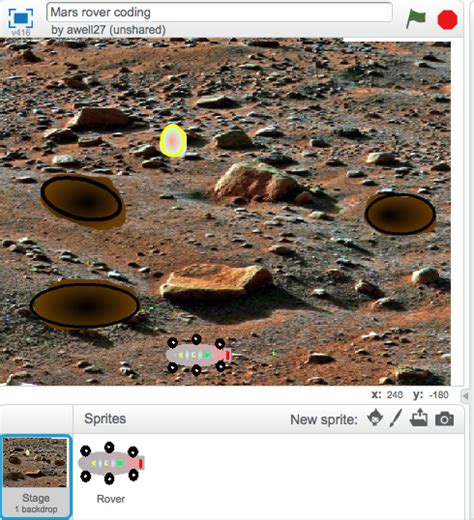Viewport: 474px width, 520px height.
Task: Collapse the stage panel with side arrow
Action: point(466,396)
